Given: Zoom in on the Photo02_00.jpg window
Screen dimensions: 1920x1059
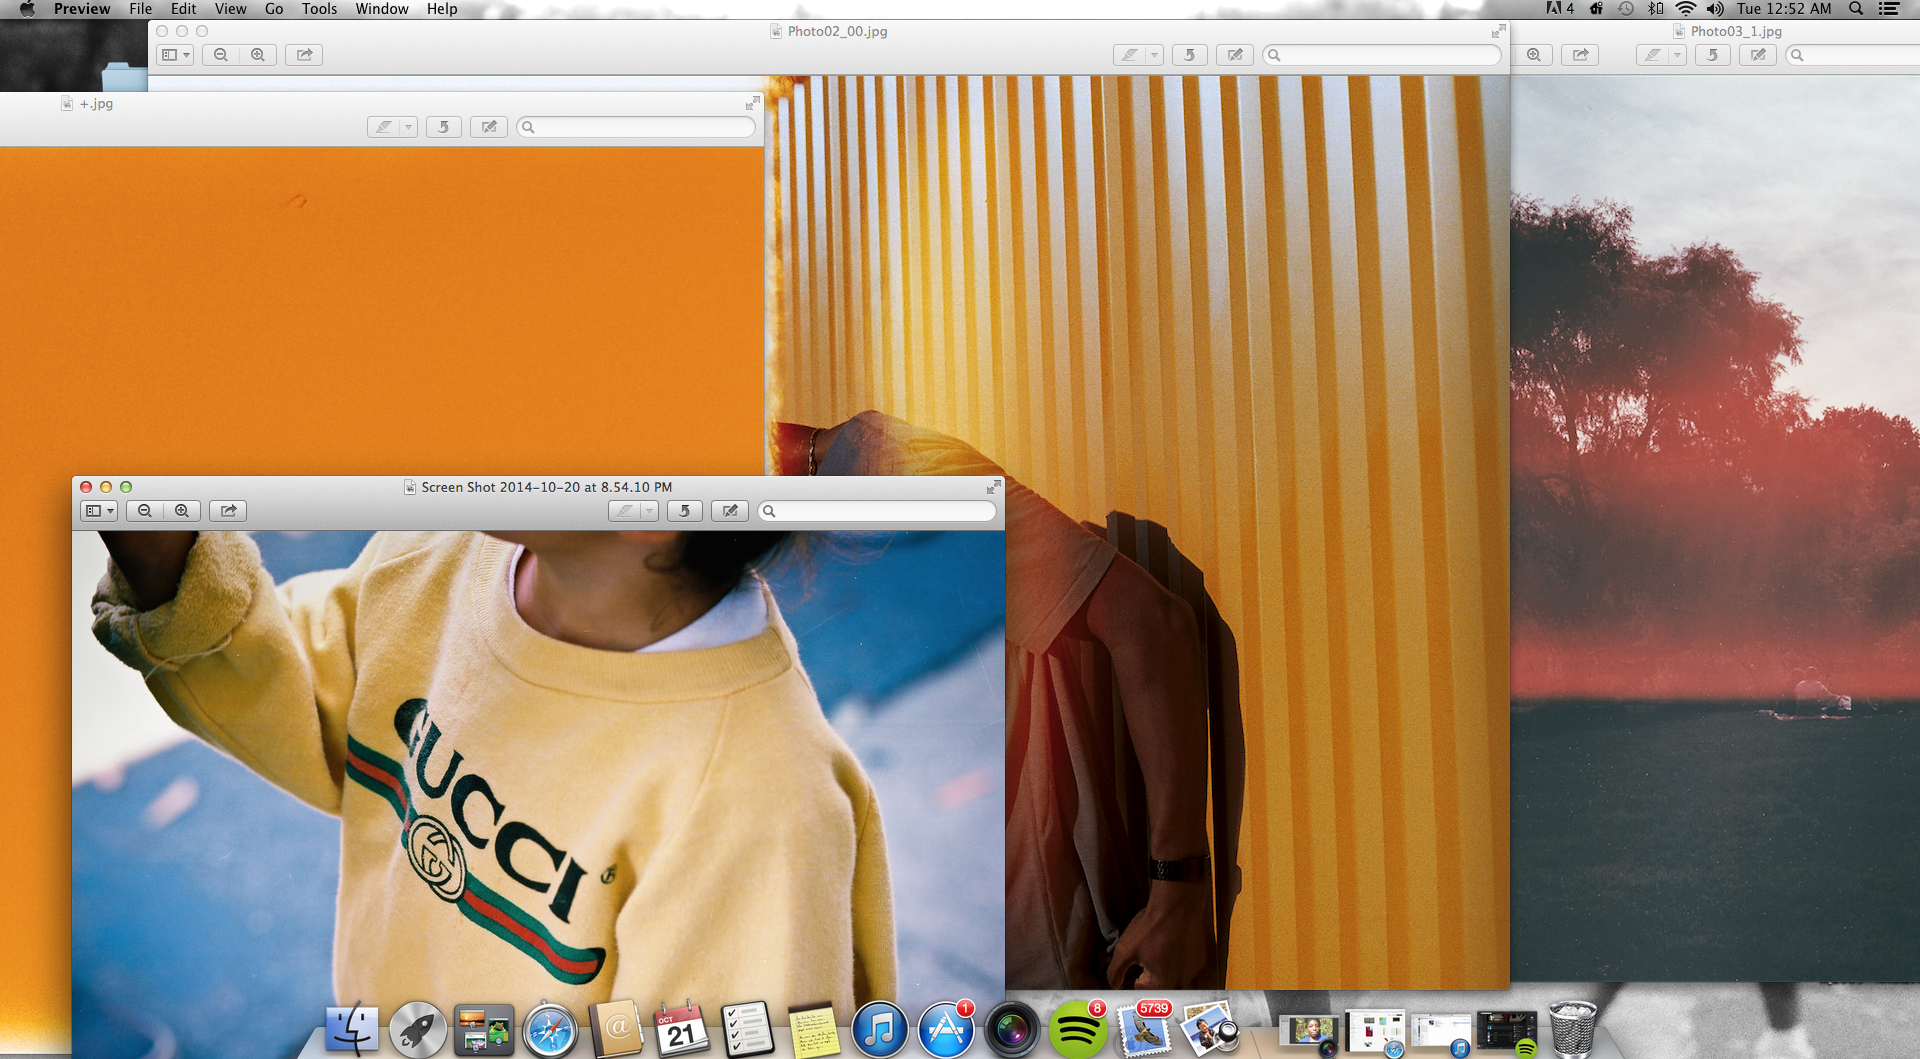Looking at the screenshot, I should pos(258,55).
